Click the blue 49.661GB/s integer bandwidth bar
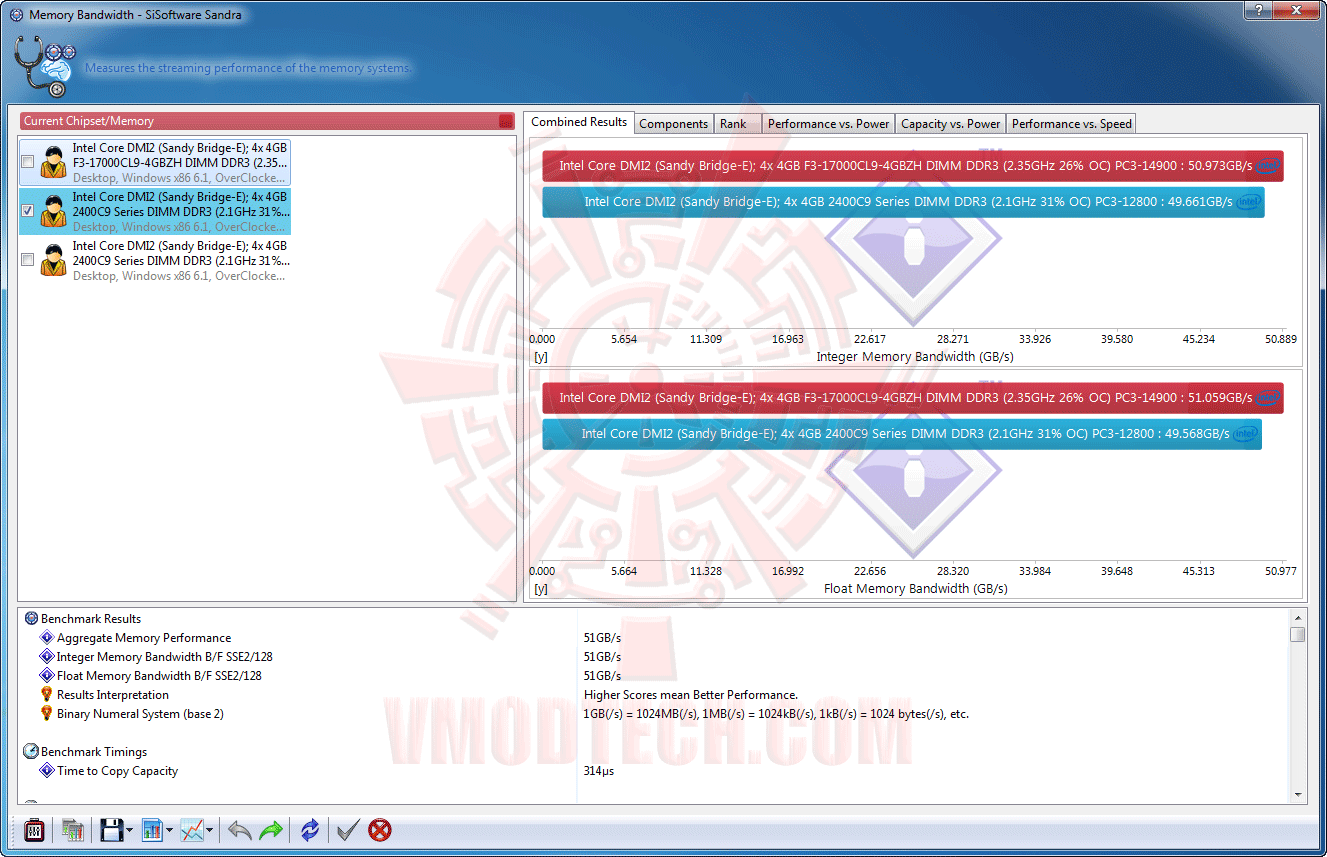The height and width of the screenshot is (857, 1327). click(x=904, y=202)
